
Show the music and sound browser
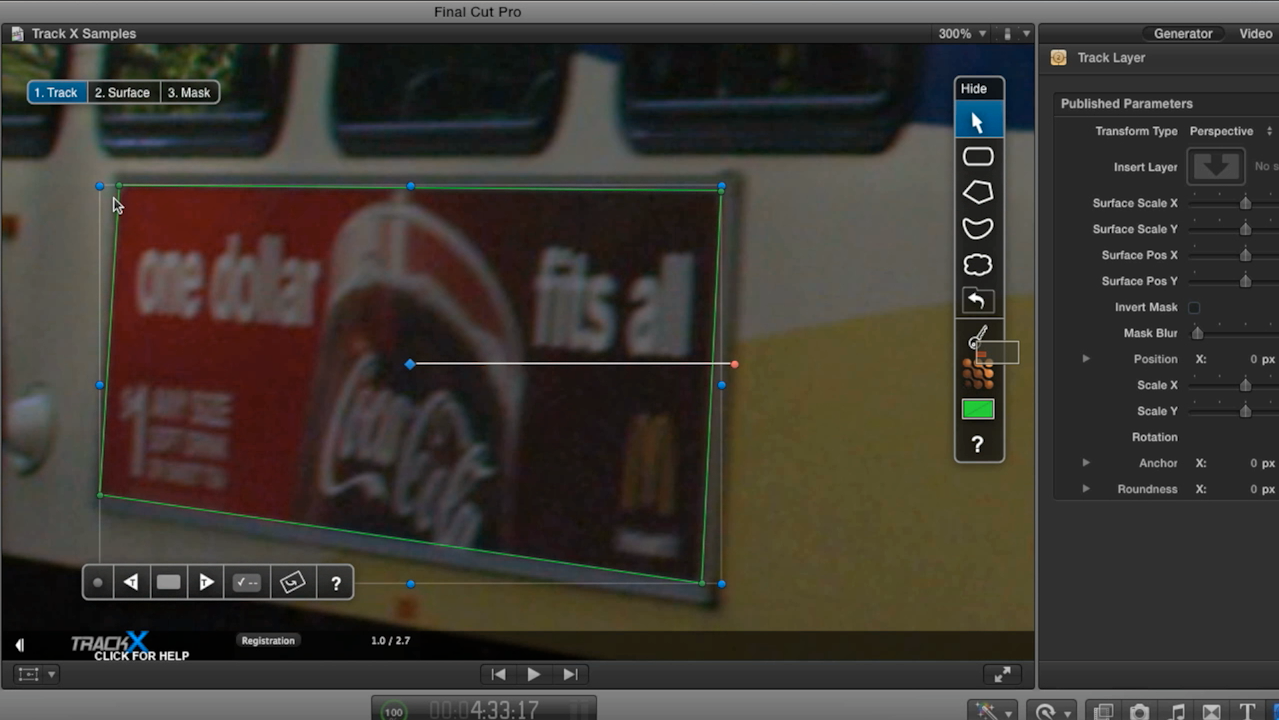coord(1177,713)
